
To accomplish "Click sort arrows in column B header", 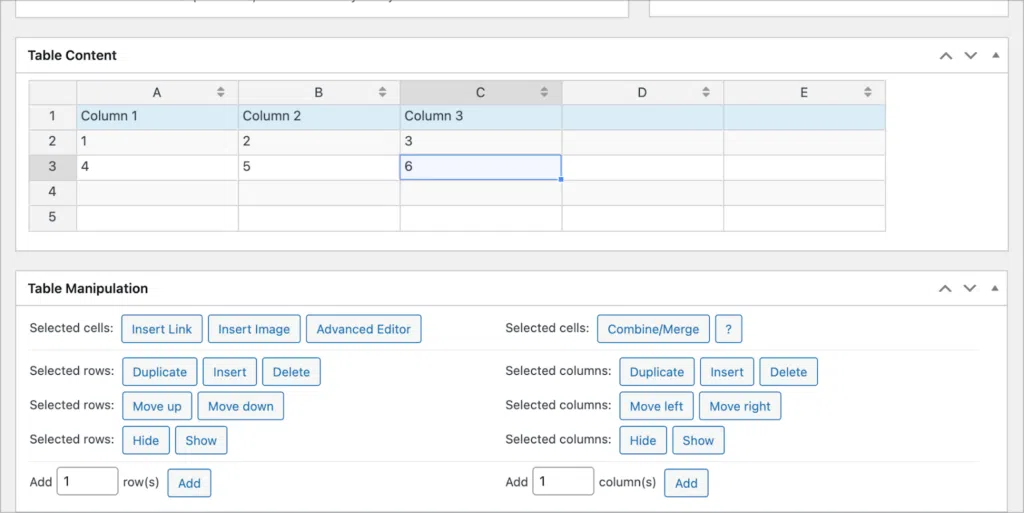I will click(x=383, y=92).
